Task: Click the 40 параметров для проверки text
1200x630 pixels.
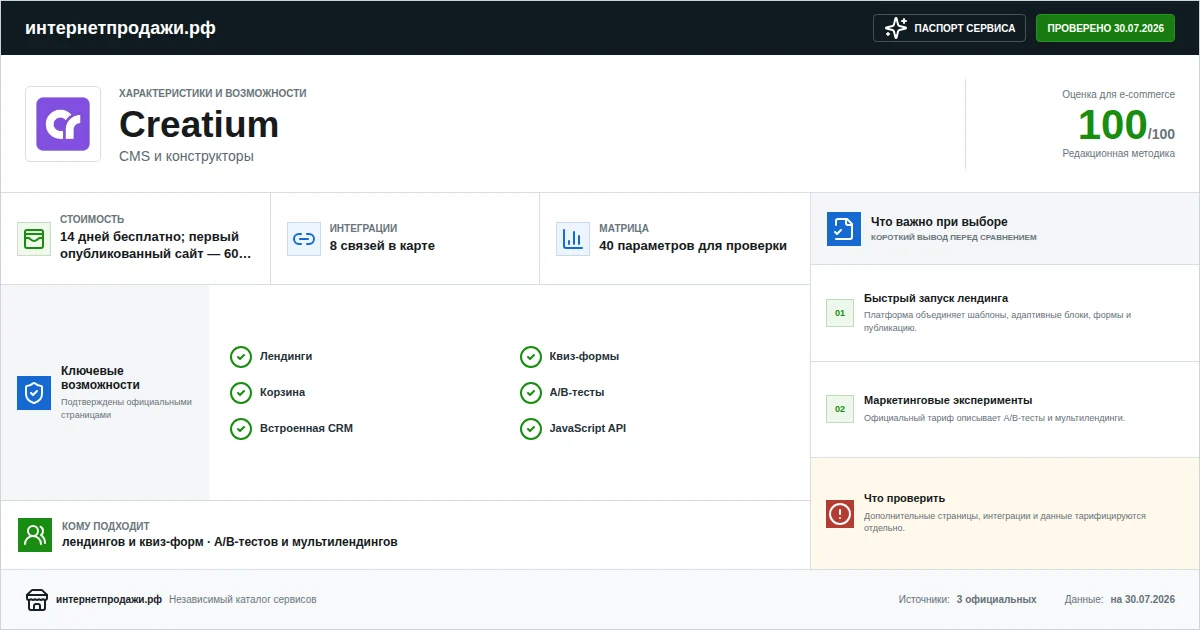Action: pyautogui.click(x=693, y=246)
